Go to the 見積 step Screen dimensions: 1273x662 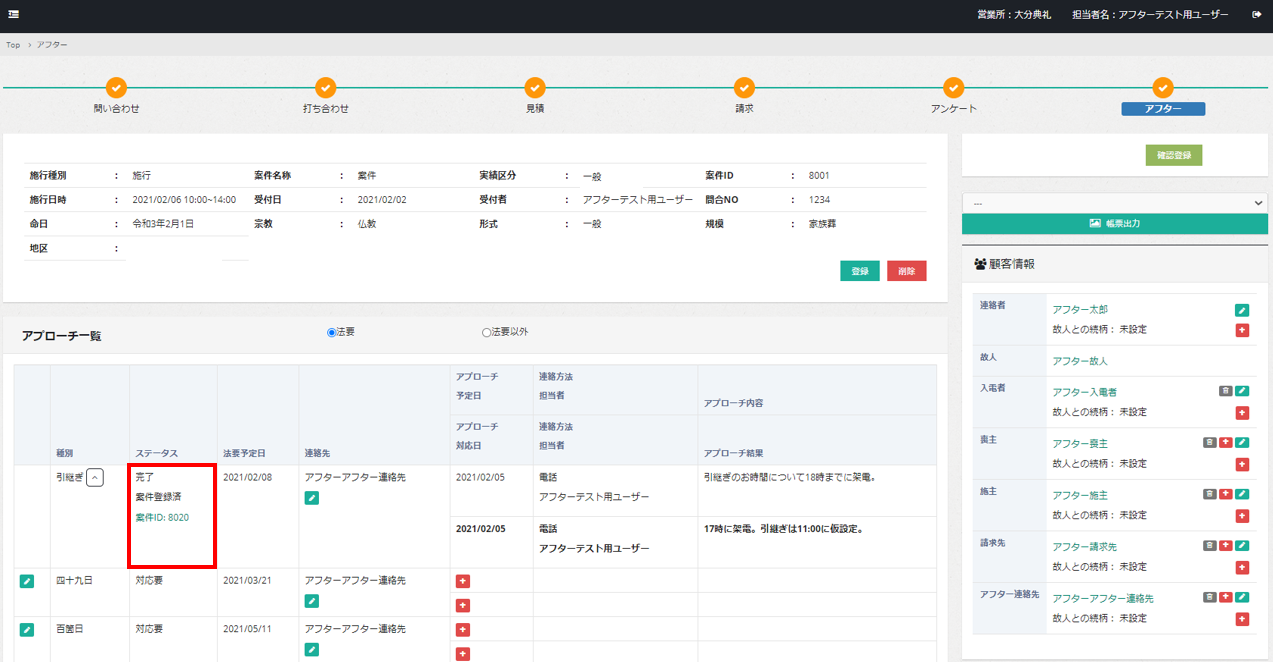[535, 89]
